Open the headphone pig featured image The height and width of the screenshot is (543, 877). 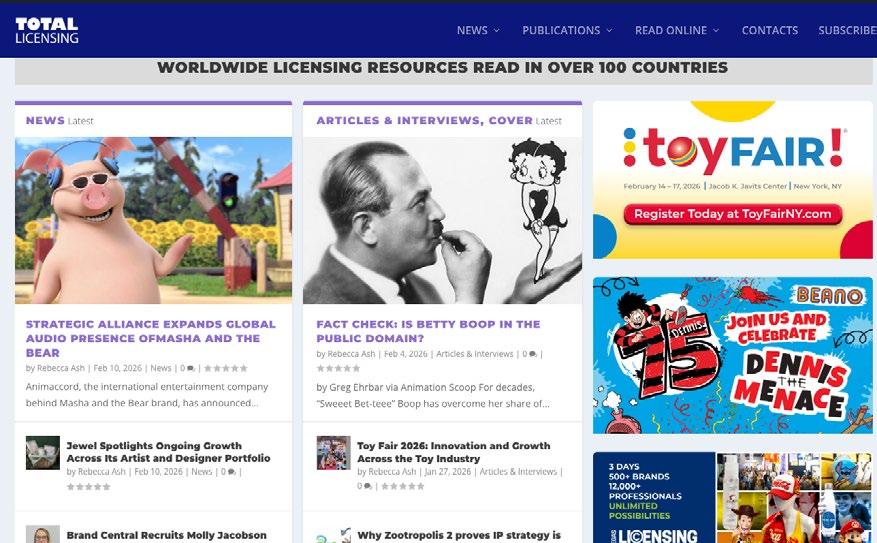click(153, 220)
